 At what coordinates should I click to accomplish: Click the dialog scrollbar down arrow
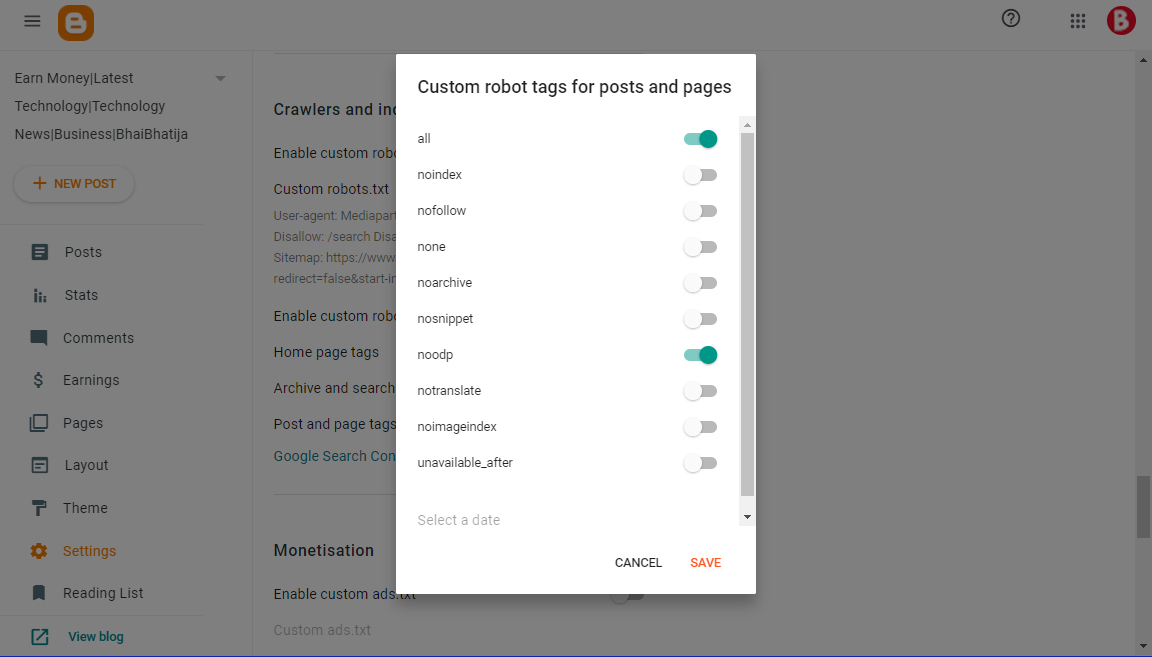[747, 517]
